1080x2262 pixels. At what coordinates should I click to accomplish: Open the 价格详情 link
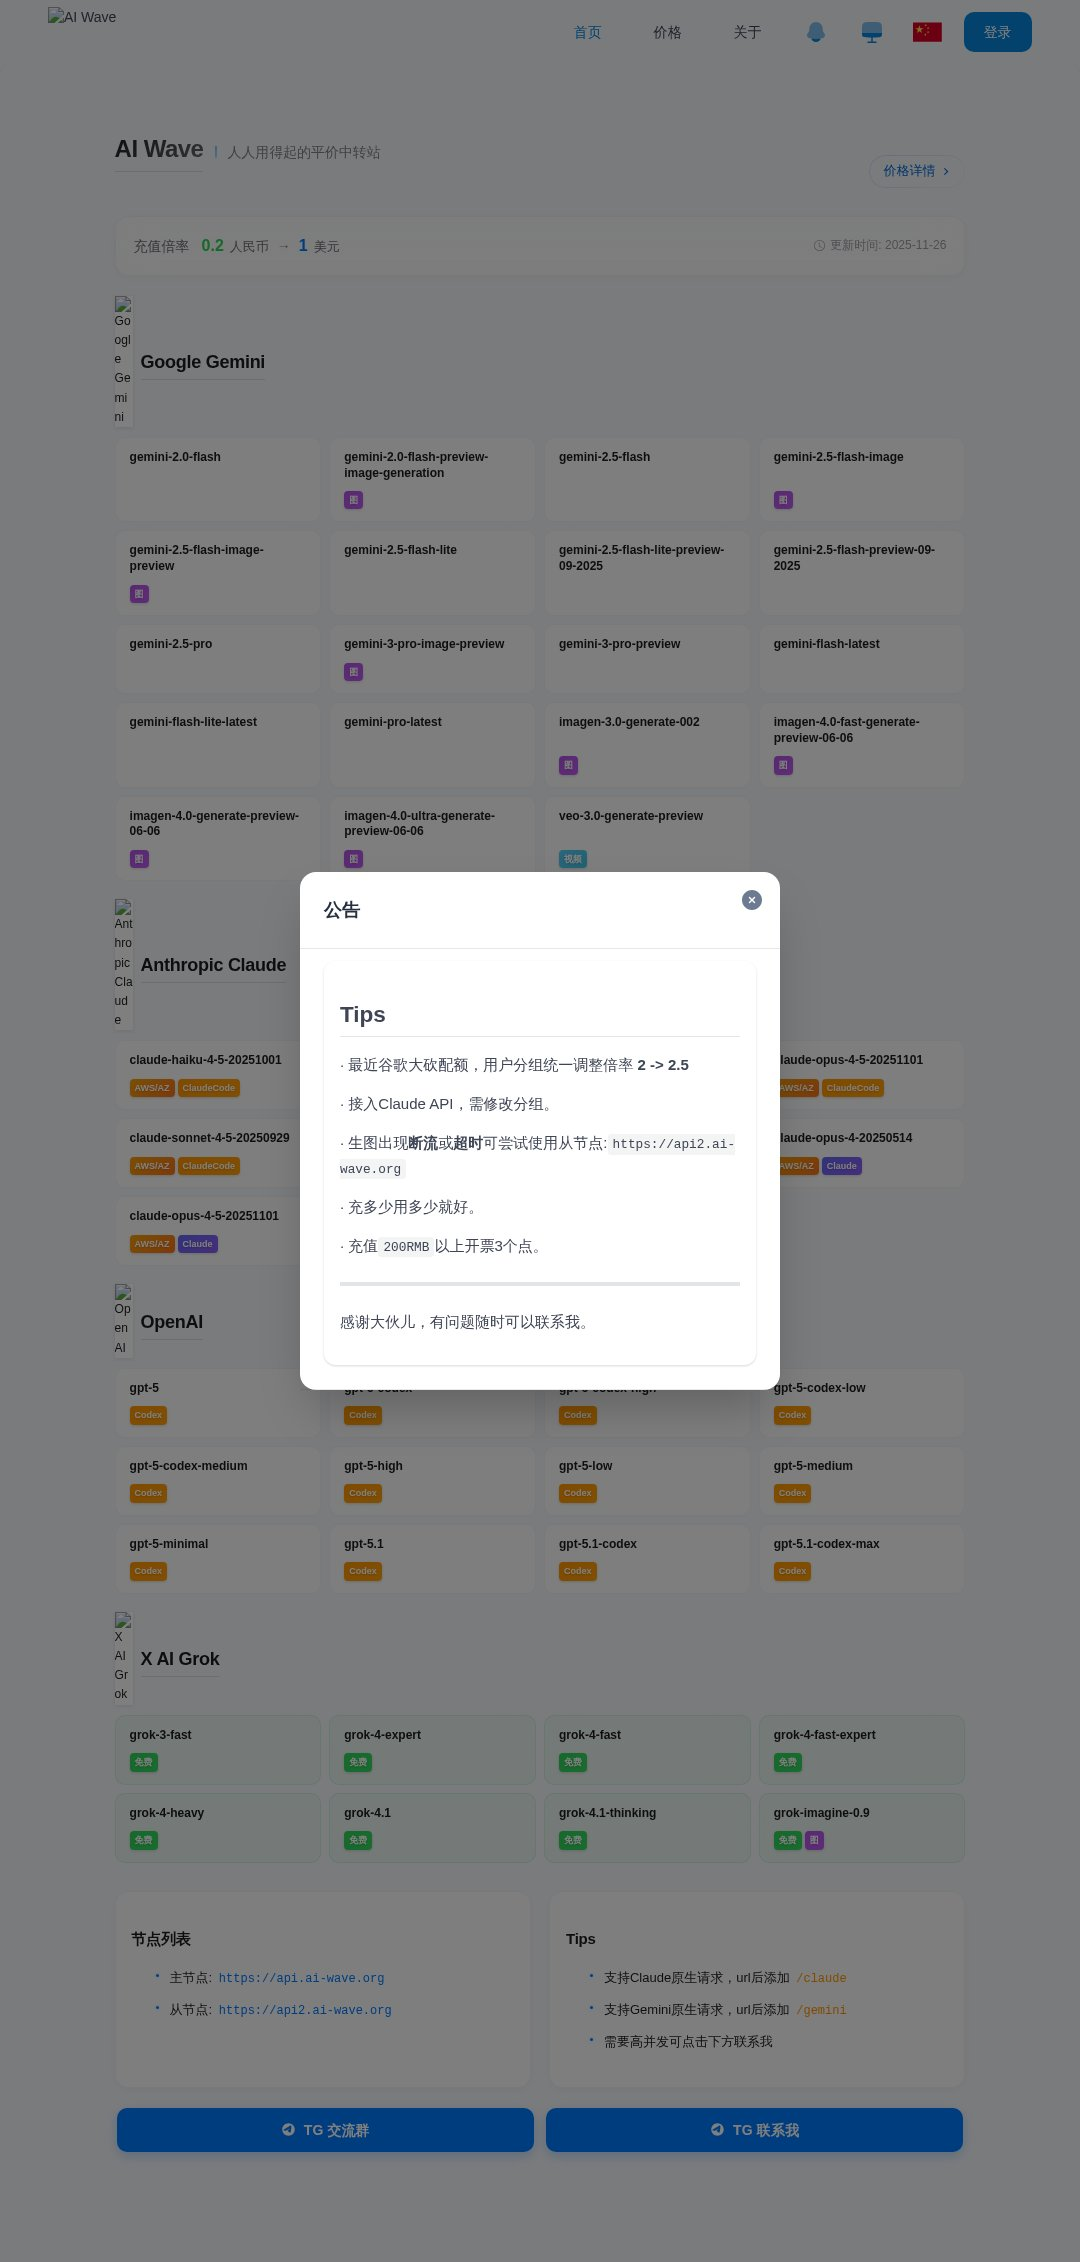(x=916, y=171)
